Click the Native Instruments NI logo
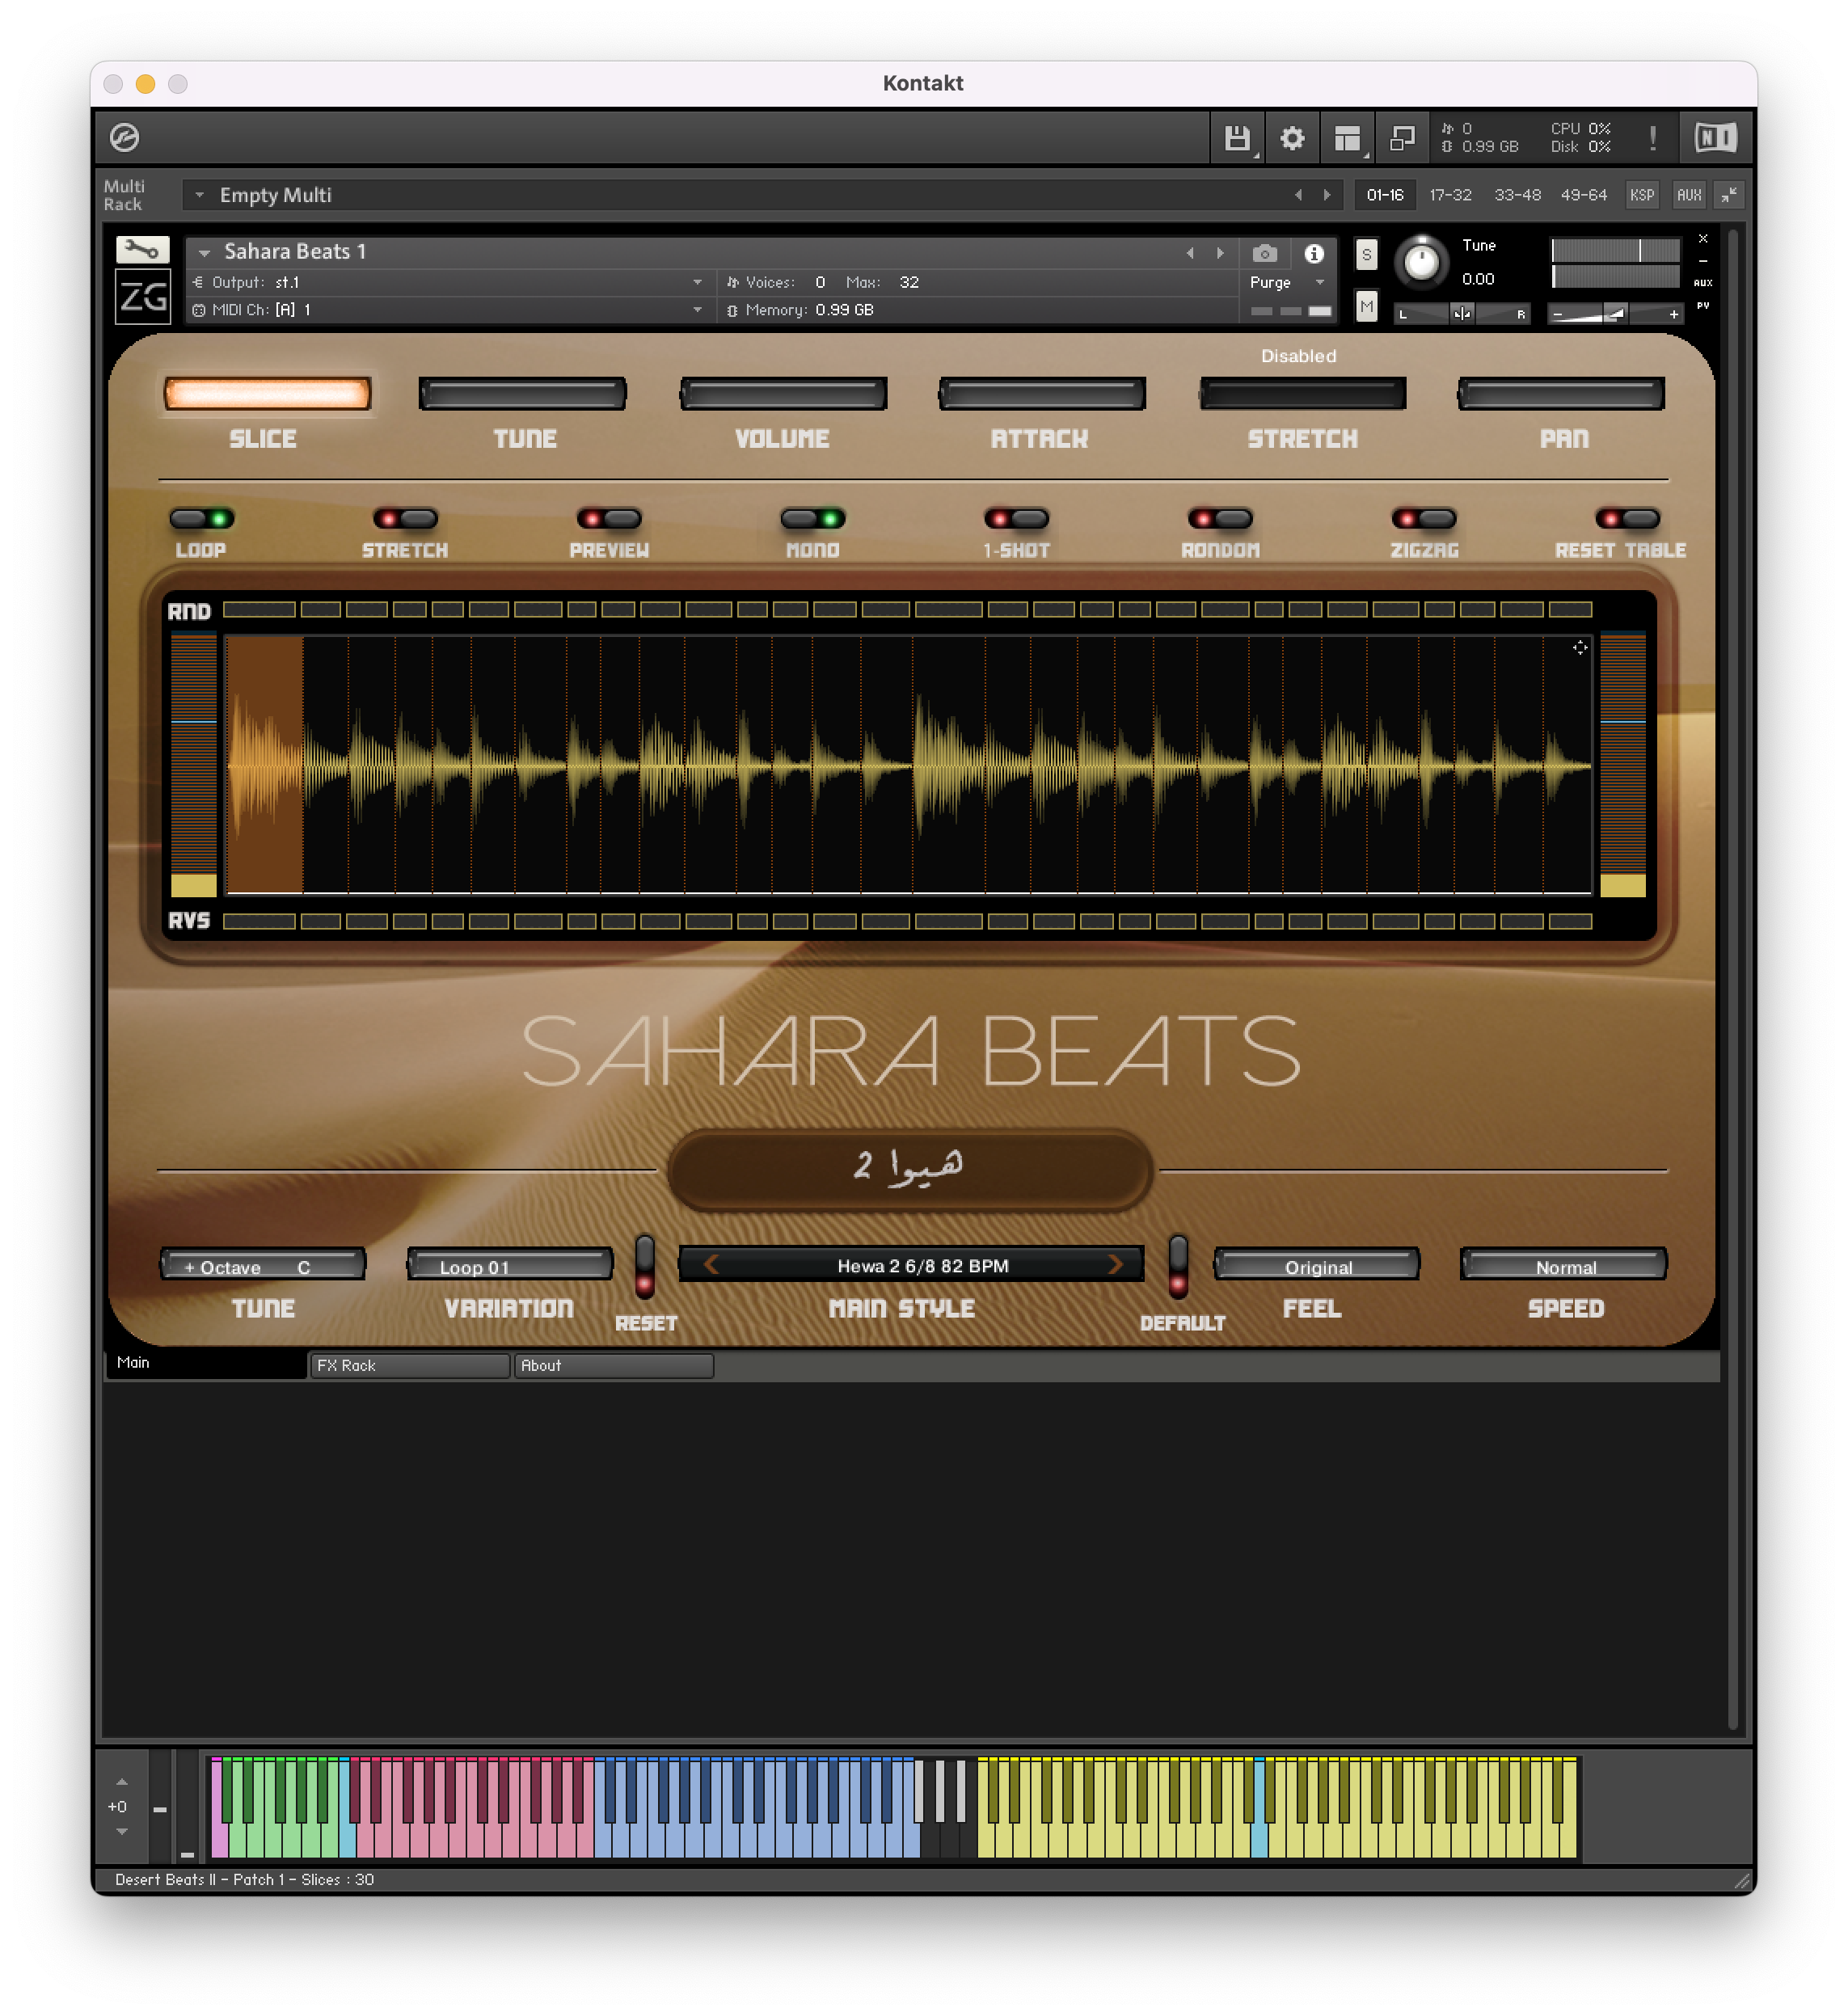 [1716, 137]
